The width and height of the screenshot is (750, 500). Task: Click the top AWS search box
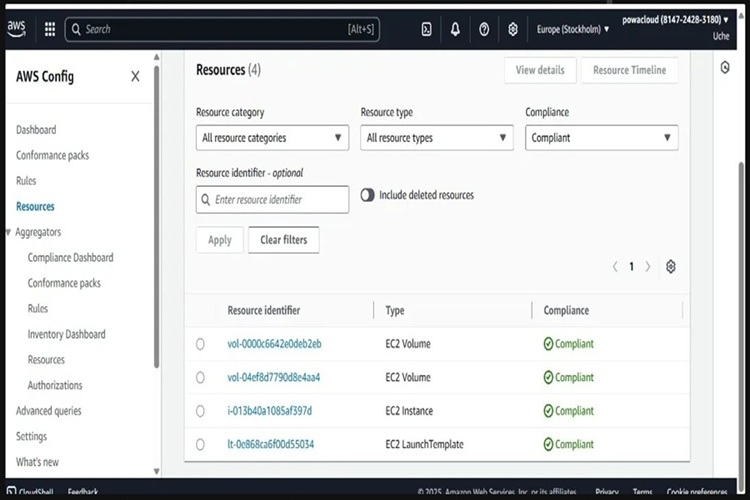tap(222, 30)
